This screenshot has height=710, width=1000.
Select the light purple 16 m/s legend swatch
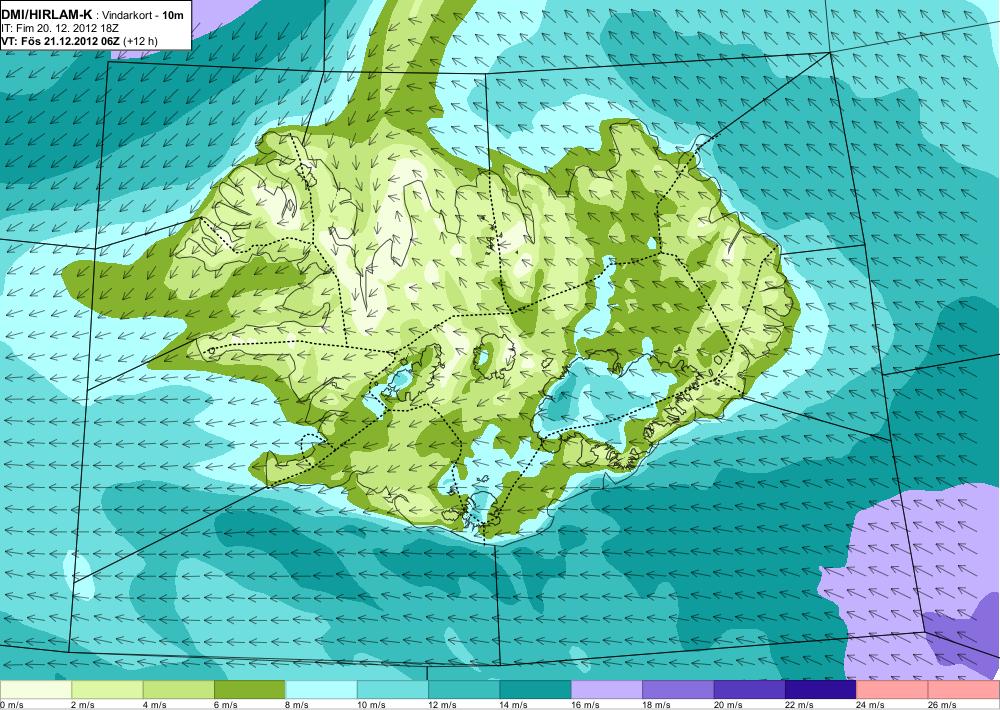(607, 690)
